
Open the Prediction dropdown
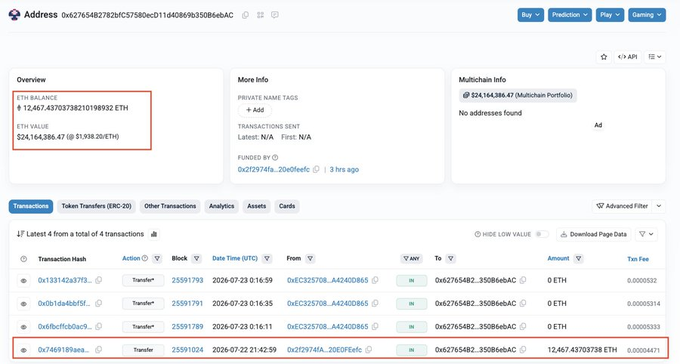[x=570, y=15]
